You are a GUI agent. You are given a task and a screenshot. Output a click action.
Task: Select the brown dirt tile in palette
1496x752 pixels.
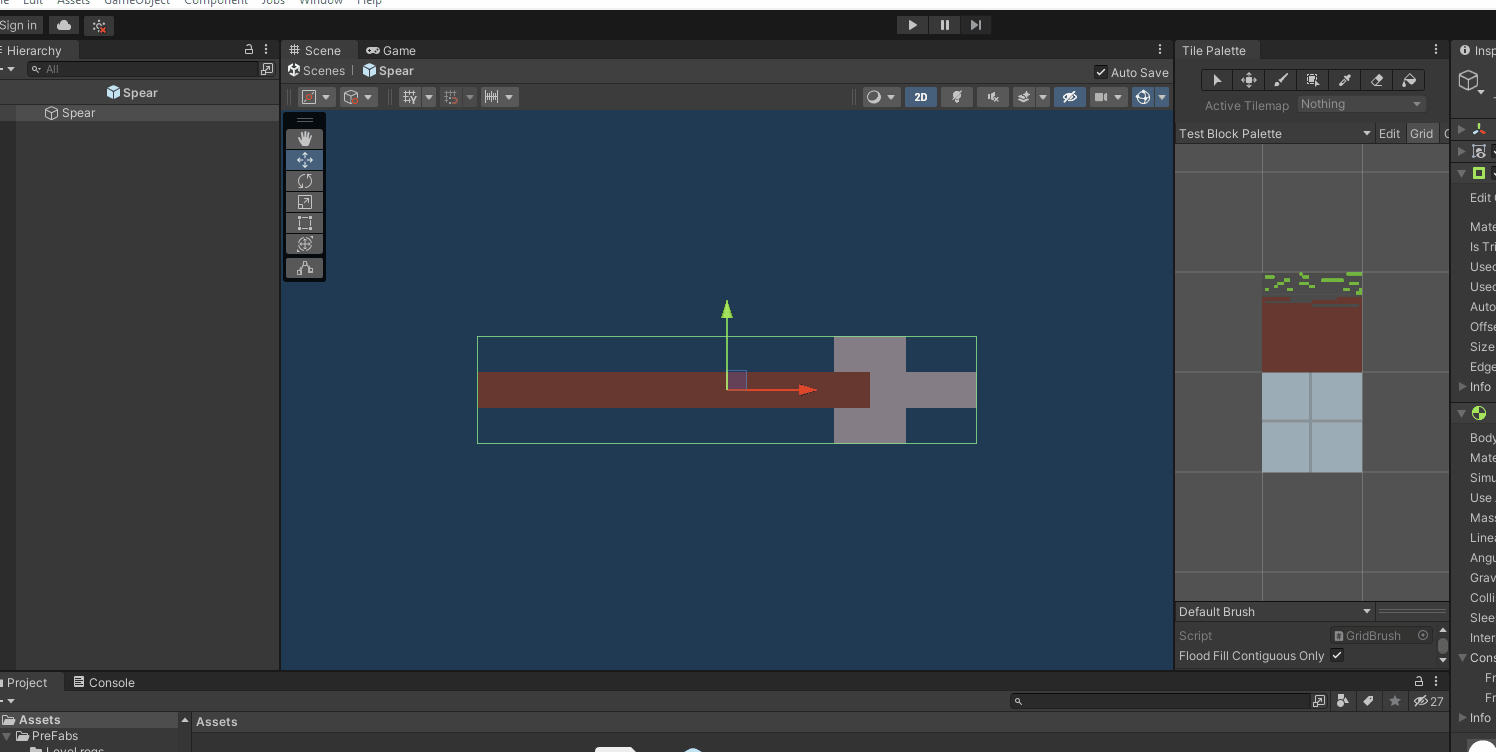tap(1311, 335)
